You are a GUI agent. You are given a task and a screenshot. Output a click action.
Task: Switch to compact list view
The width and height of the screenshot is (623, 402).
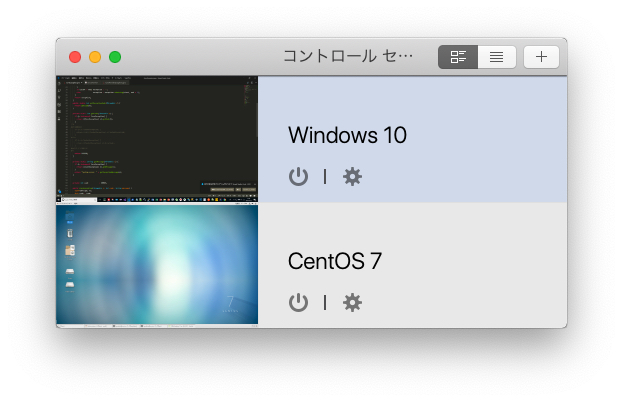497,57
